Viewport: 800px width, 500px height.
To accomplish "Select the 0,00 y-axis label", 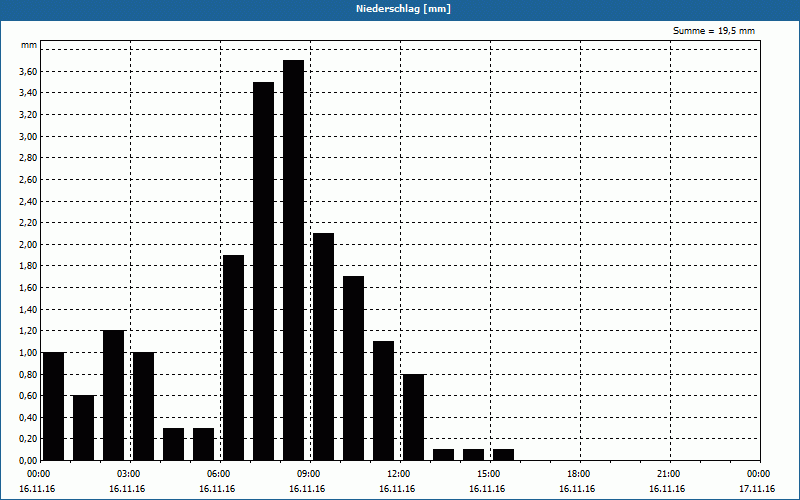I will click(28, 461).
